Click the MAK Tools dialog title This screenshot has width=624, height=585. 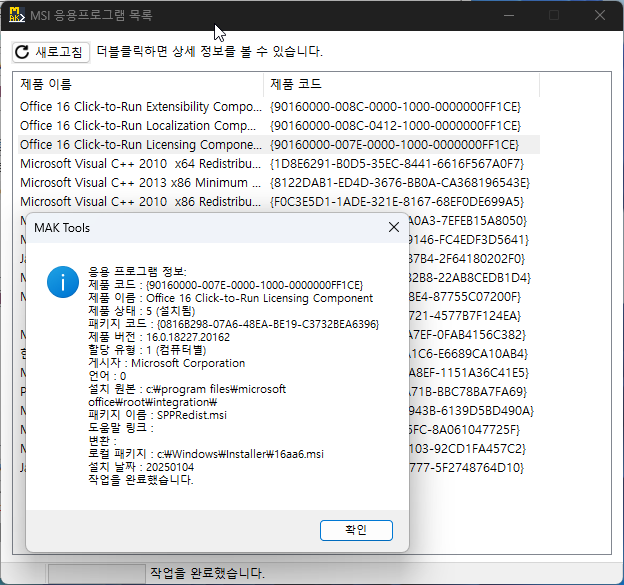coord(62,228)
